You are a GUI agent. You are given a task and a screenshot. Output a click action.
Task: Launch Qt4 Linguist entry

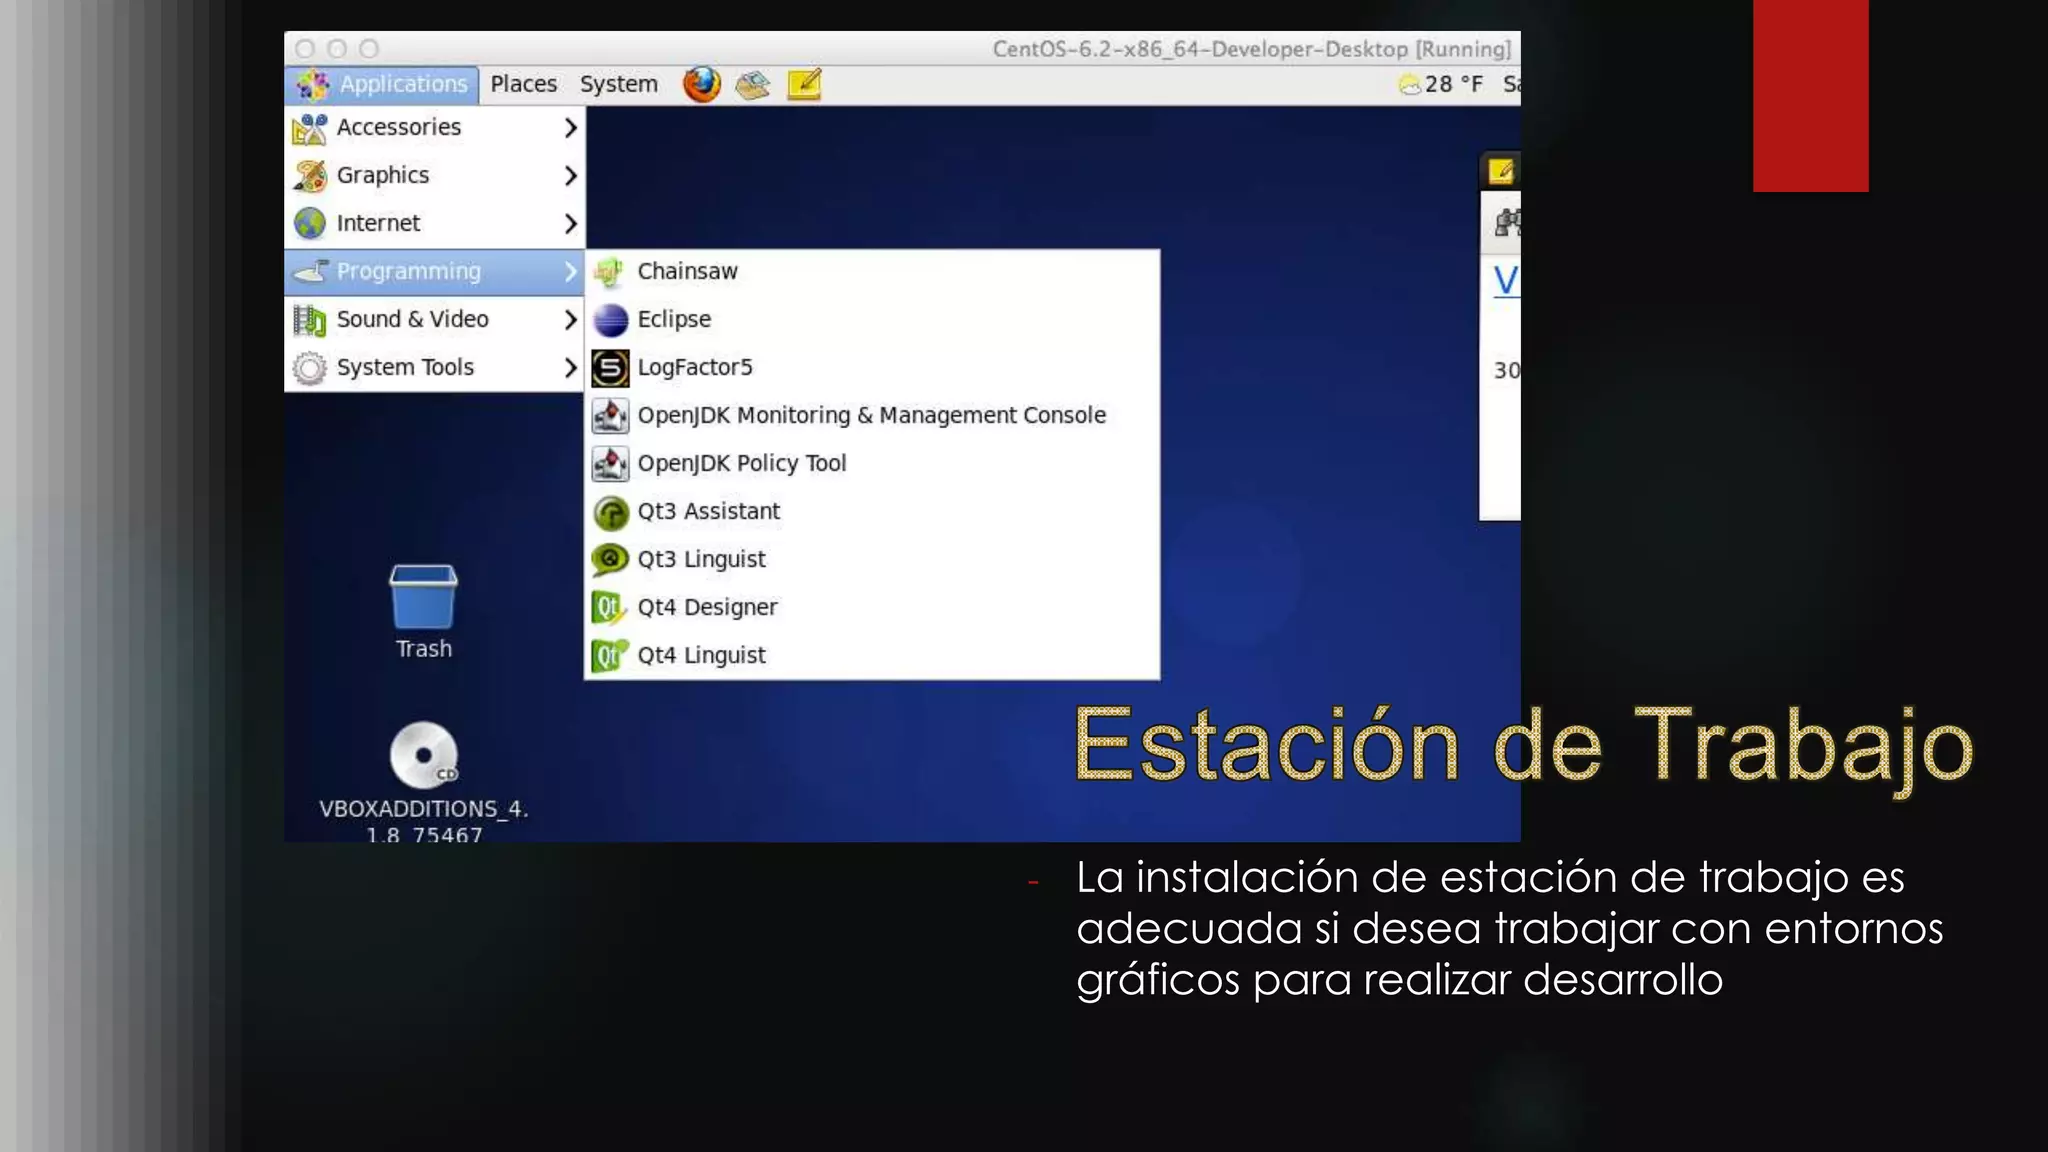click(x=872, y=656)
